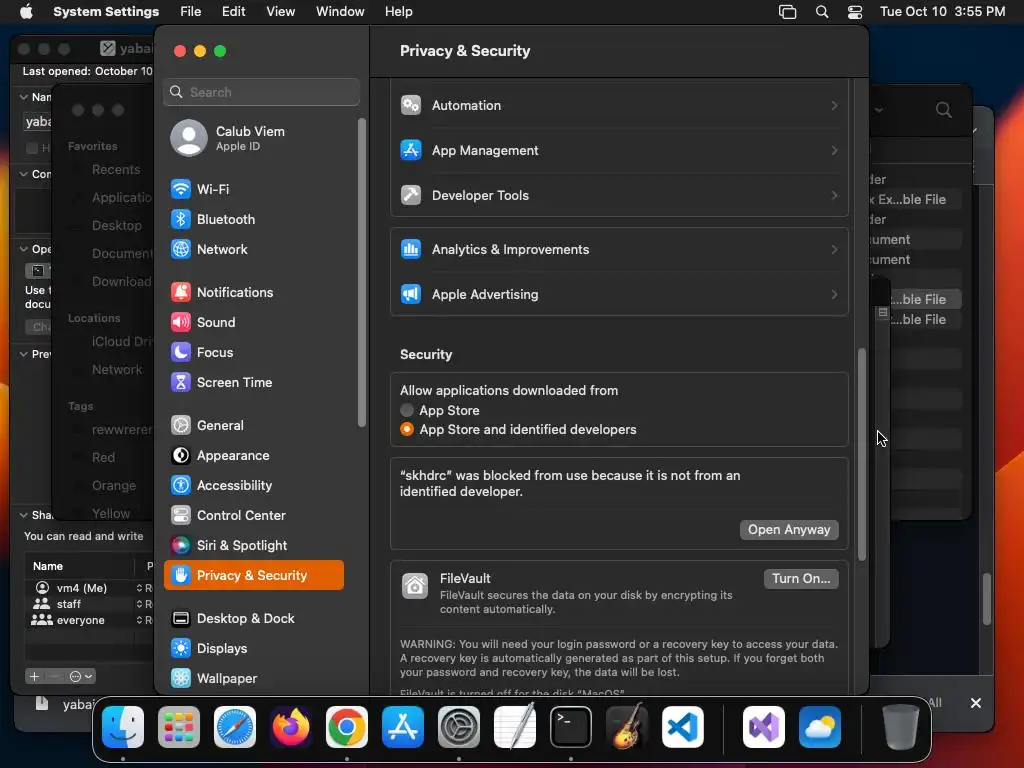Open TextEdit from the Dock
The image size is (1024, 768).
(x=515, y=727)
